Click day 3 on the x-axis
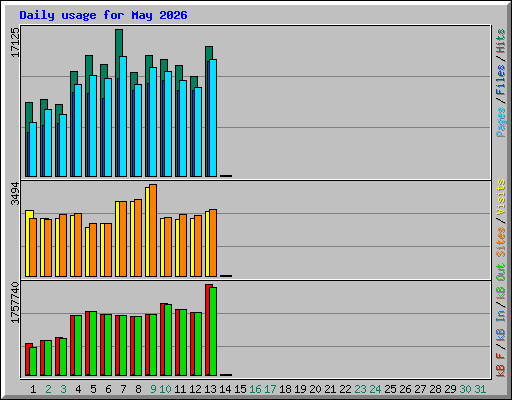 (x=63, y=389)
